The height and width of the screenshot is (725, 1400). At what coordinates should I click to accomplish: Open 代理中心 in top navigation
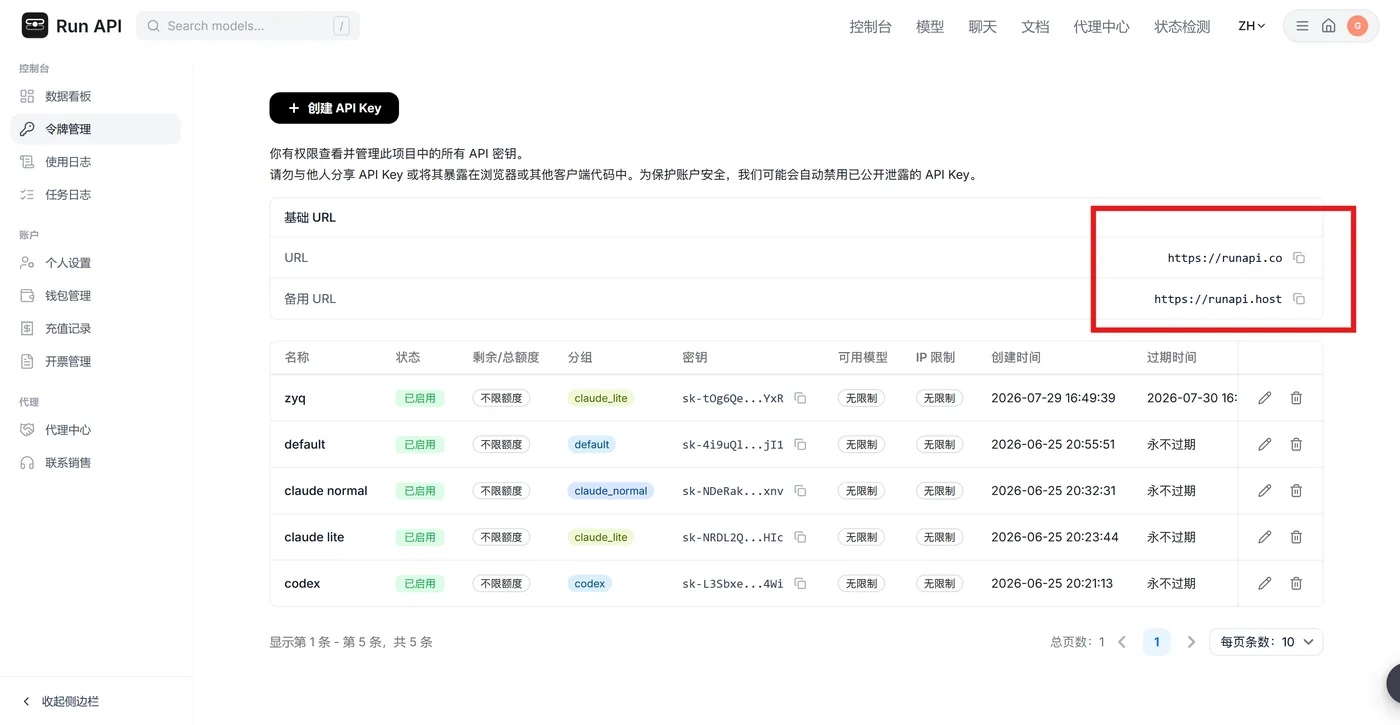(1101, 27)
